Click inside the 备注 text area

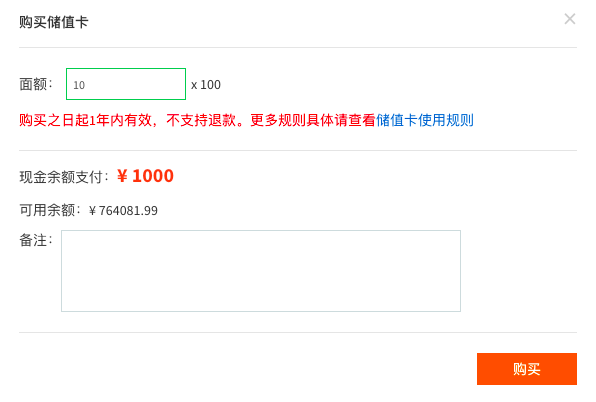261,271
